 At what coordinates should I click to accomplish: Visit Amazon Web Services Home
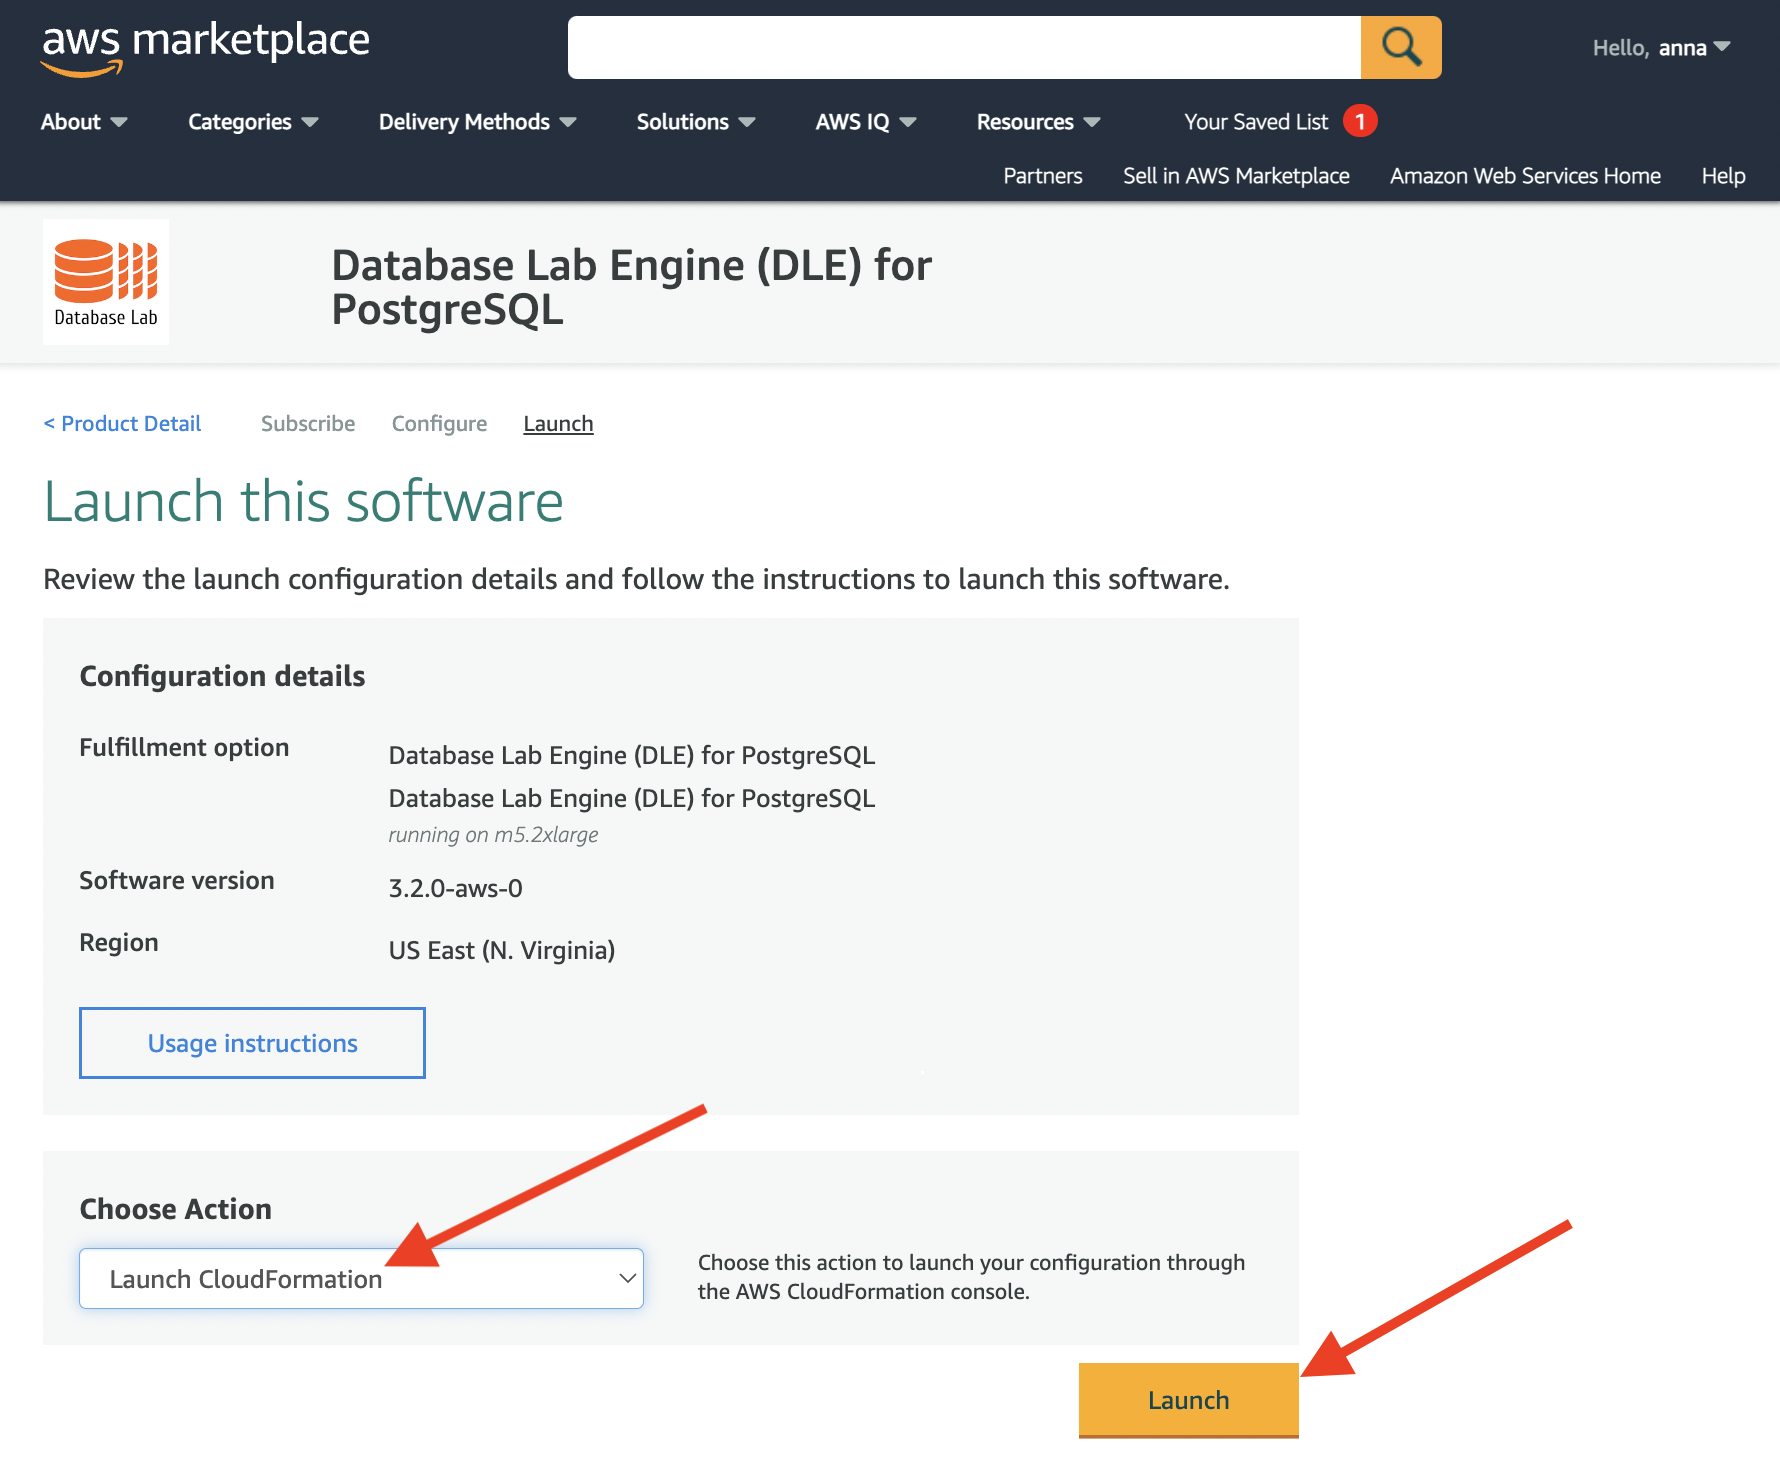pos(1525,176)
